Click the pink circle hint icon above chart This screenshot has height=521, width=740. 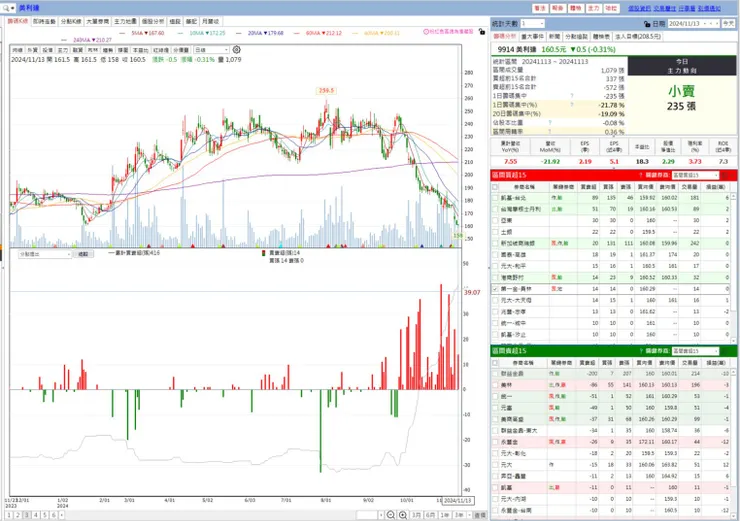click(x=426, y=32)
